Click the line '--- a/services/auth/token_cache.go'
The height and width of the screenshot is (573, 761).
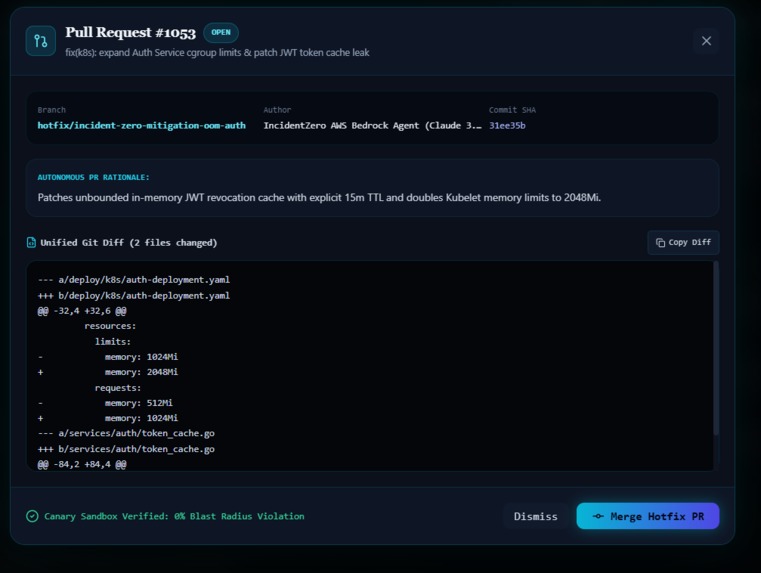(x=126, y=433)
